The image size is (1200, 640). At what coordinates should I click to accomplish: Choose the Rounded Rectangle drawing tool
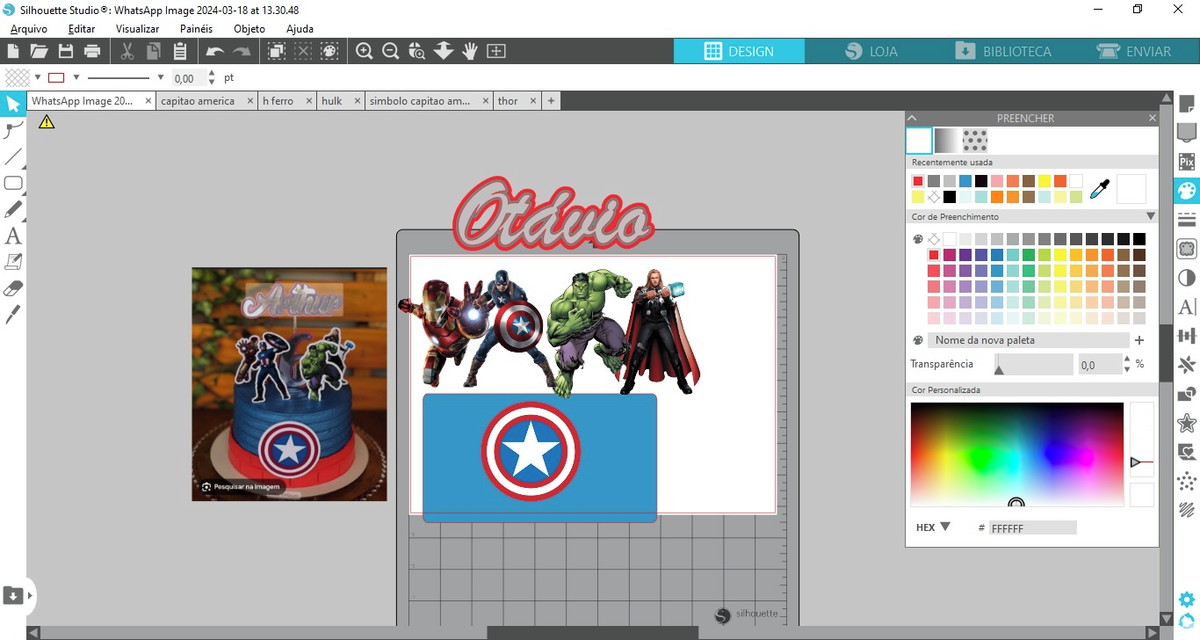13,183
